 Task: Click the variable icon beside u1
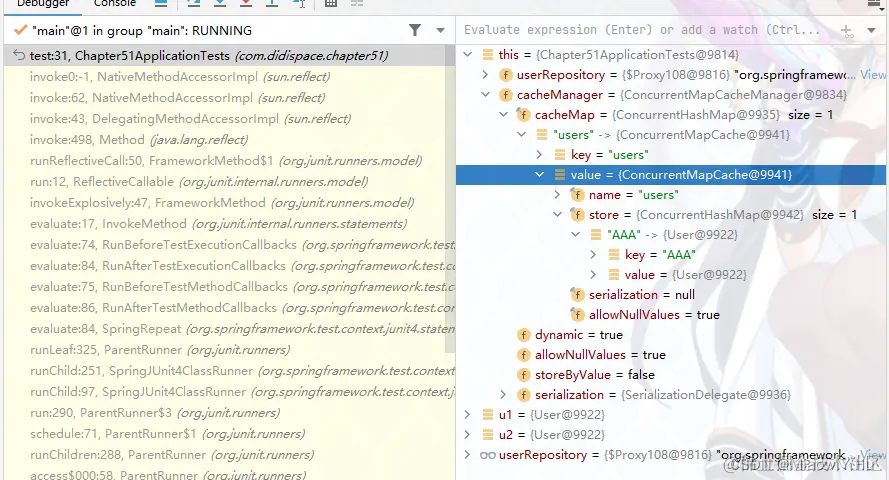click(x=488, y=415)
